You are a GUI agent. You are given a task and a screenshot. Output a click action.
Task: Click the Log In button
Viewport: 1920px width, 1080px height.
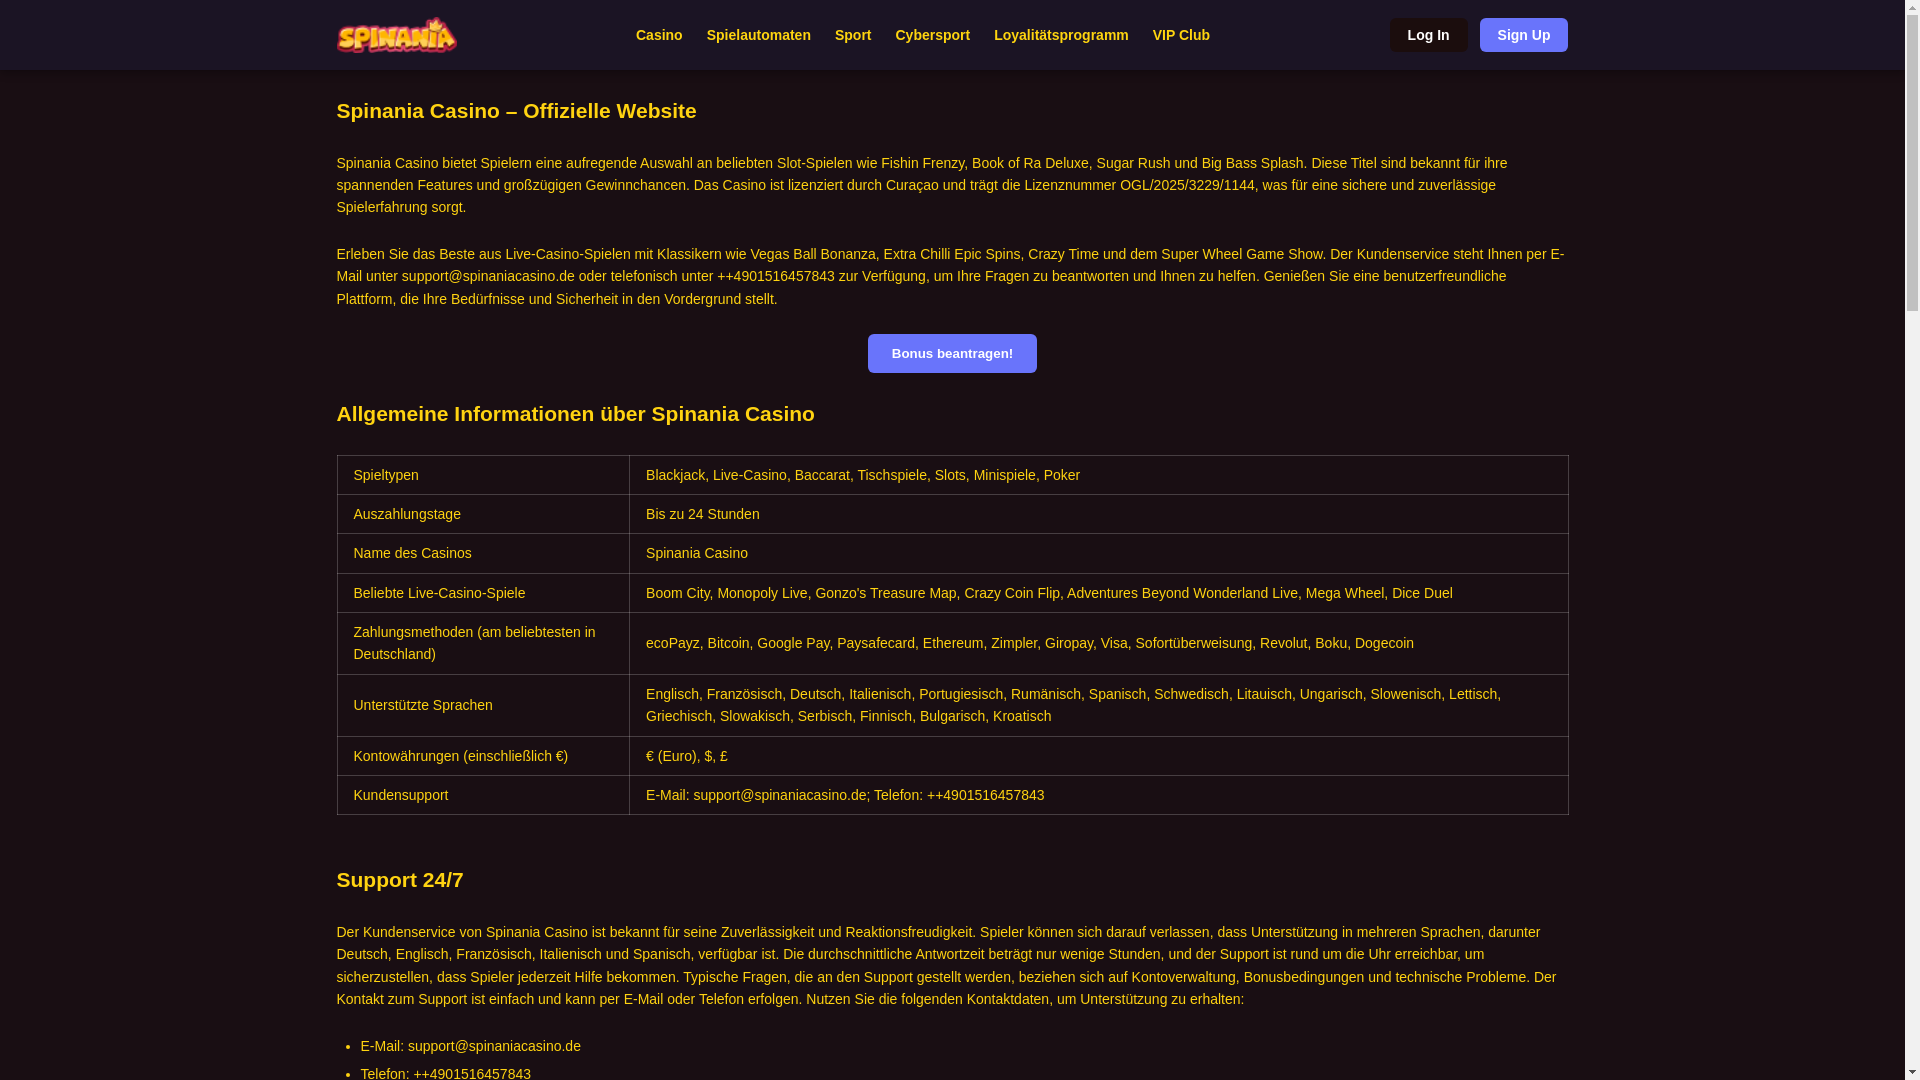(x=1428, y=35)
